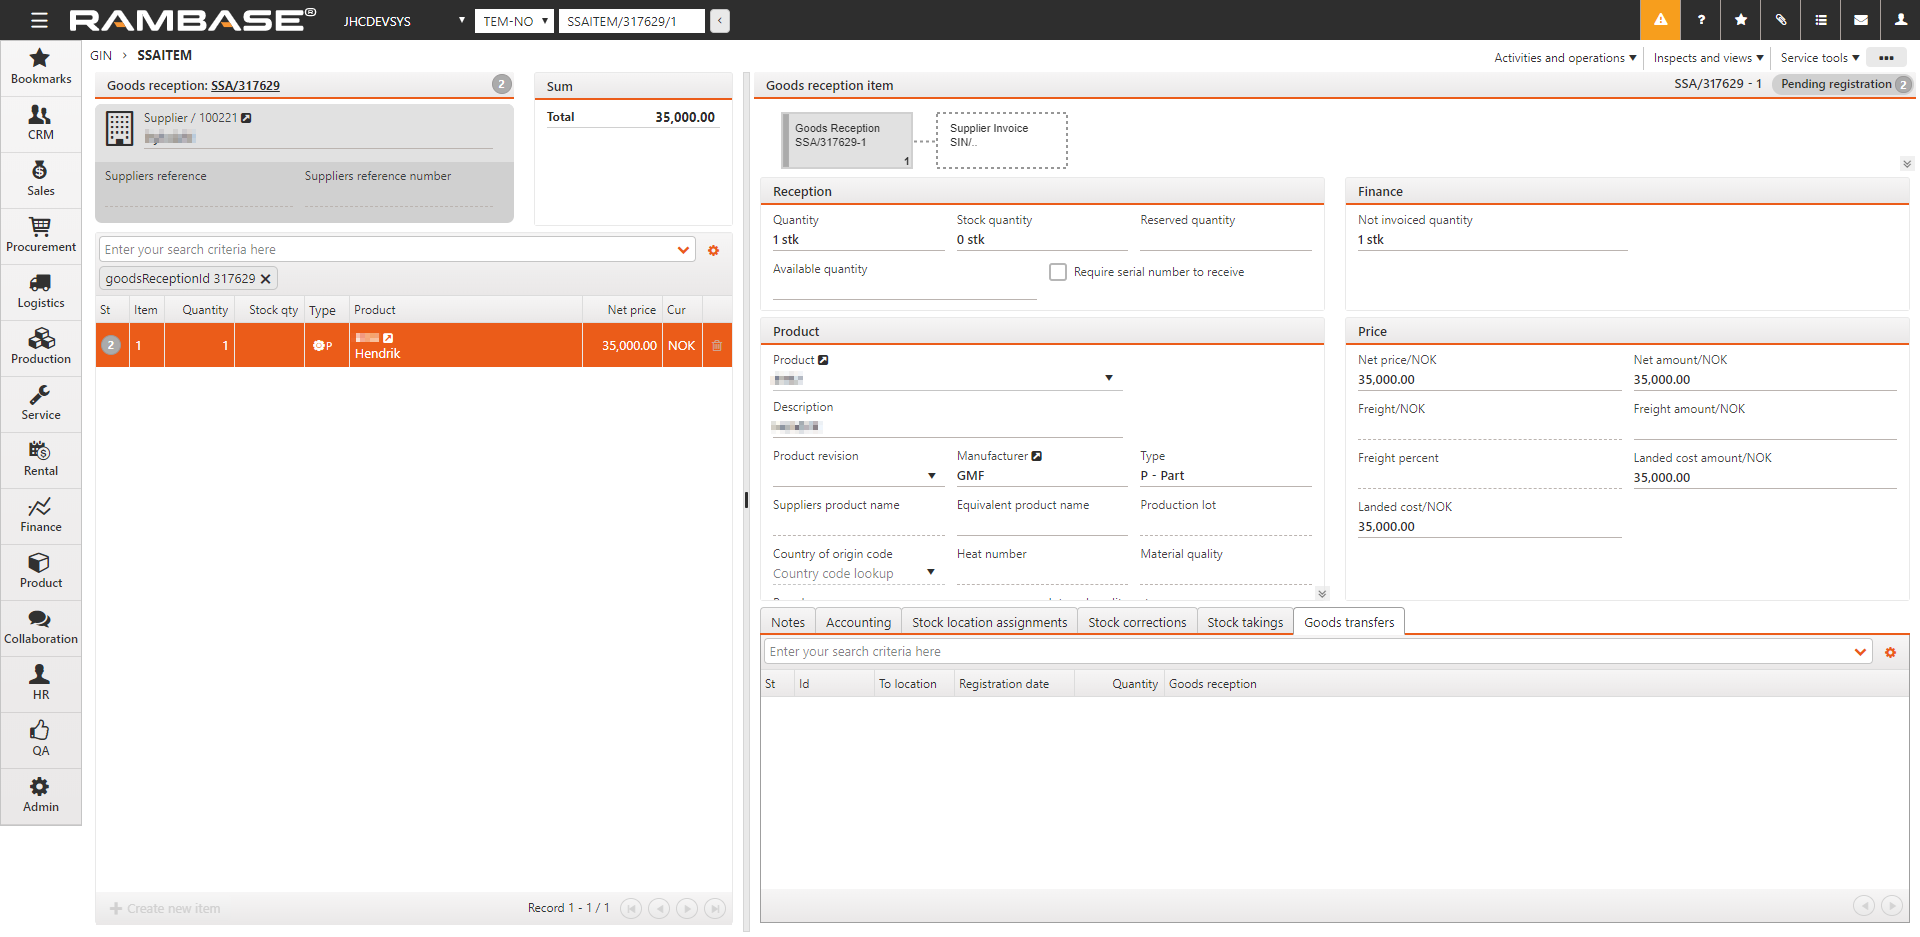Click the trash icon on item row
Image resolution: width=1920 pixels, height=937 pixels.
tap(717, 346)
